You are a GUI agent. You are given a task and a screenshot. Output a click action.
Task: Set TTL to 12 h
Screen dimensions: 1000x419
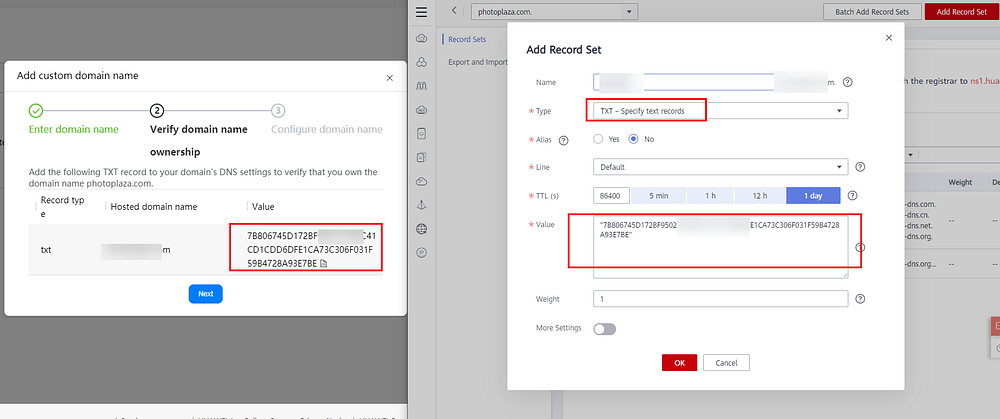click(760, 196)
